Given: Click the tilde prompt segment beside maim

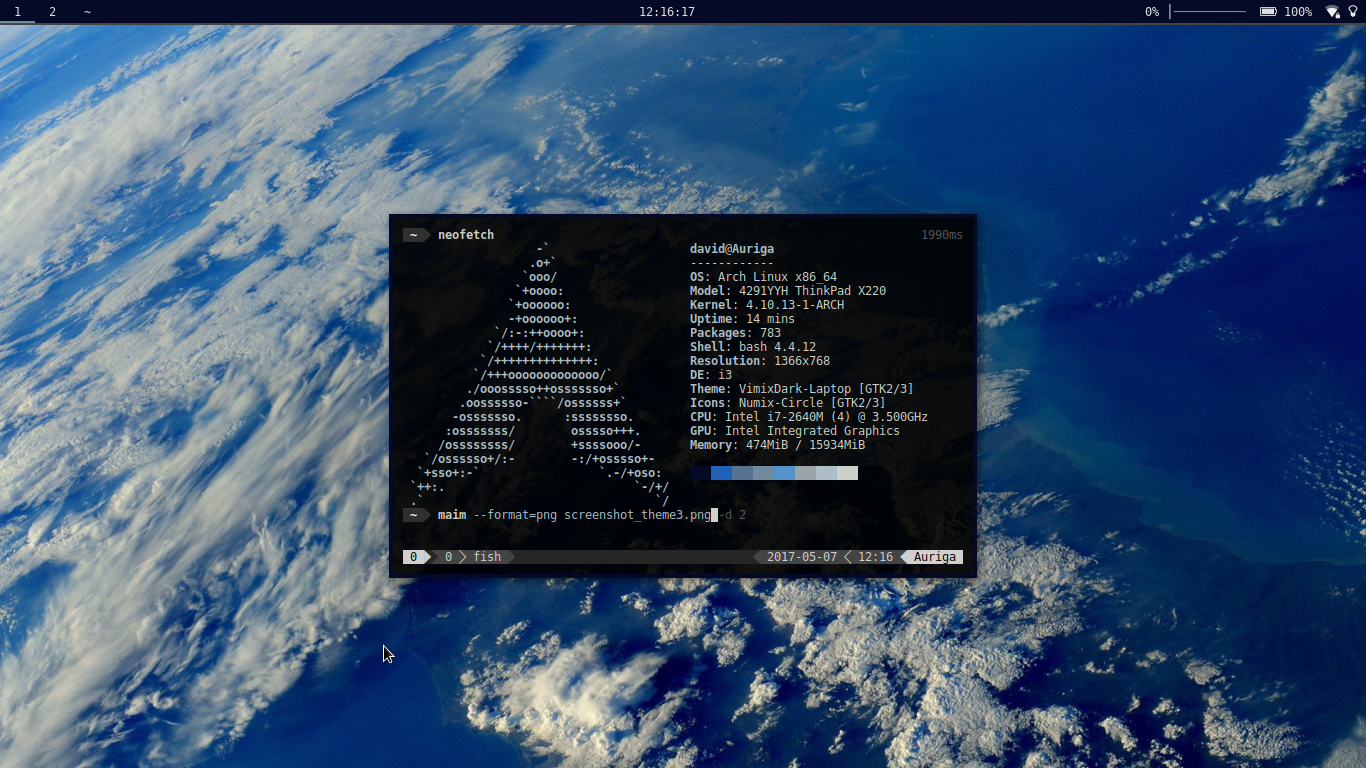Looking at the screenshot, I should (x=416, y=515).
